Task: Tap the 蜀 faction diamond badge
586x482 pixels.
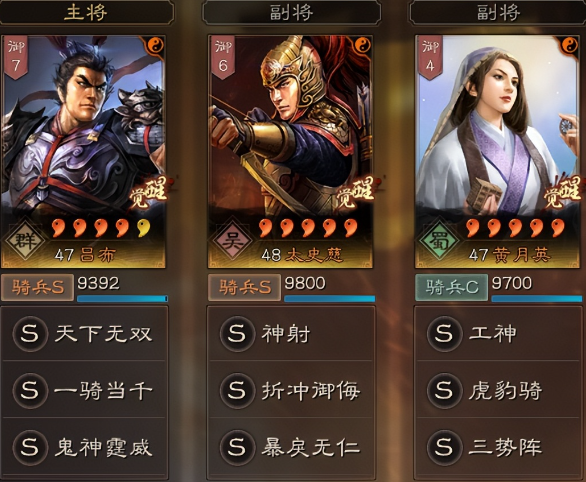Action: (439, 240)
